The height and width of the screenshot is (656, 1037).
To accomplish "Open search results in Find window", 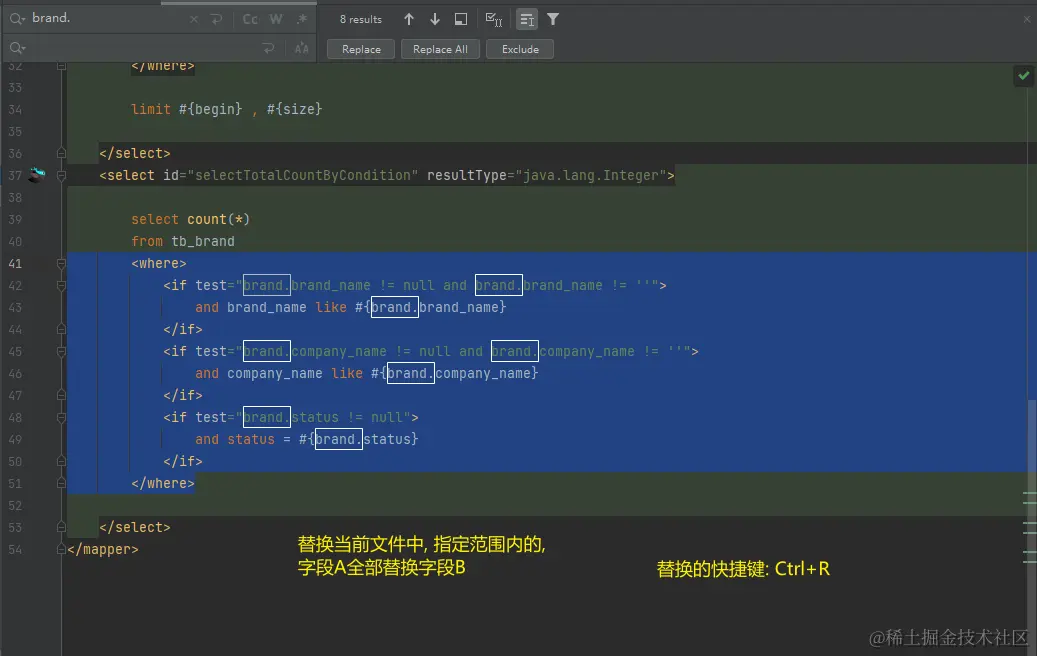I will (x=461, y=19).
